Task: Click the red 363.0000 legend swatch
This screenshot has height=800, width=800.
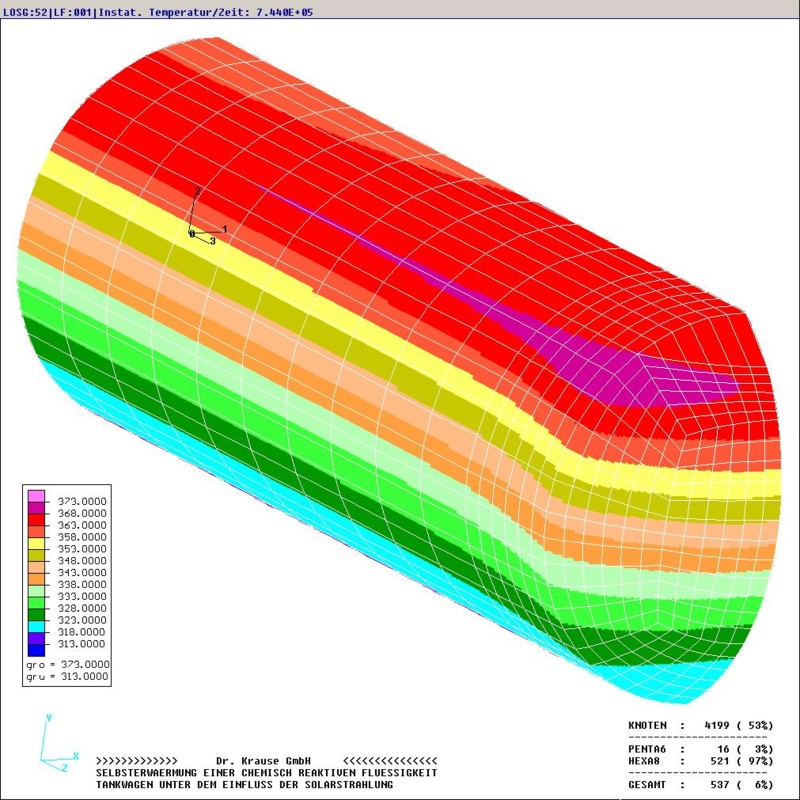Action: (36, 519)
